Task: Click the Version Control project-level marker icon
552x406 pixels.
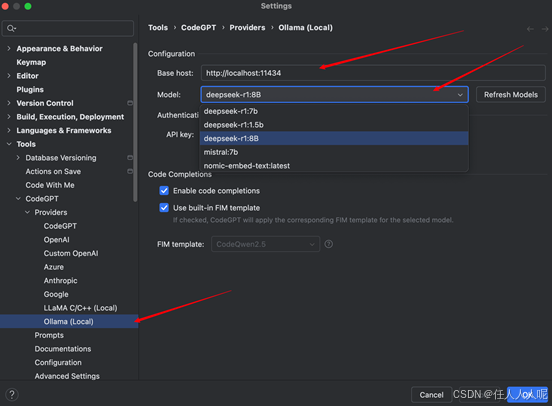Action: pyautogui.click(x=130, y=103)
